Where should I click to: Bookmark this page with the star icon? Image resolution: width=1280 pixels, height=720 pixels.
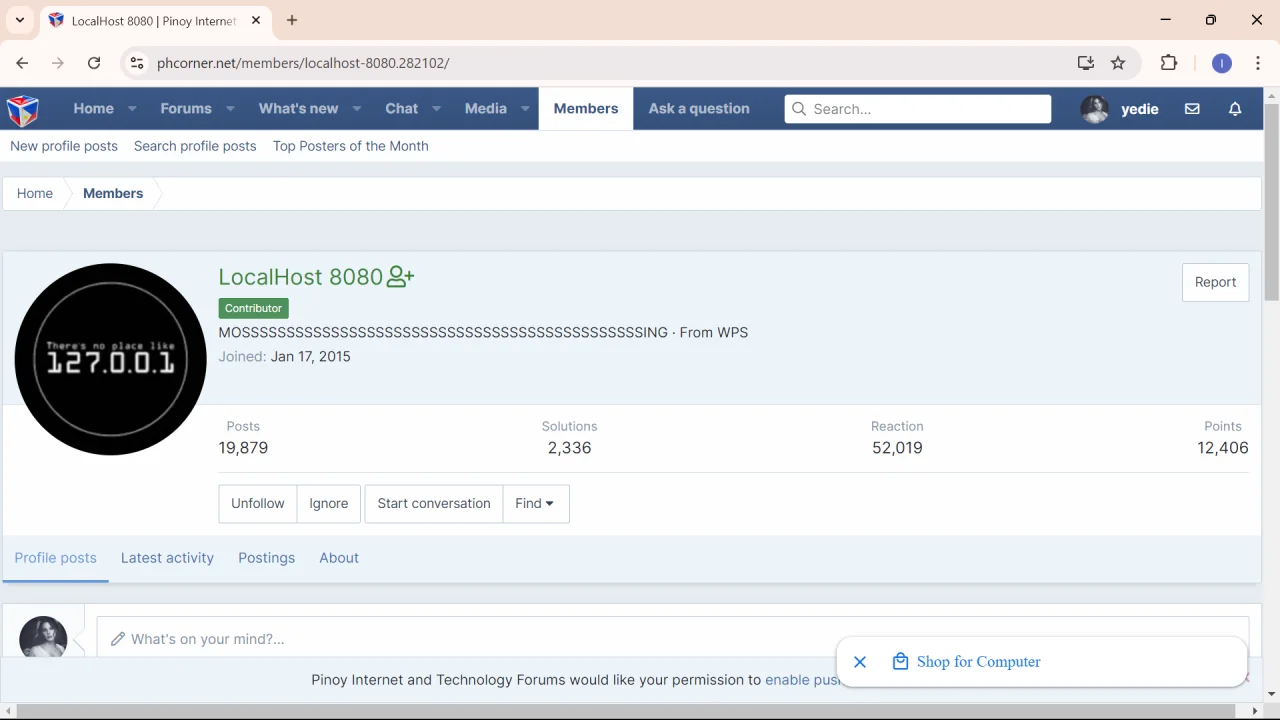(1118, 63)
